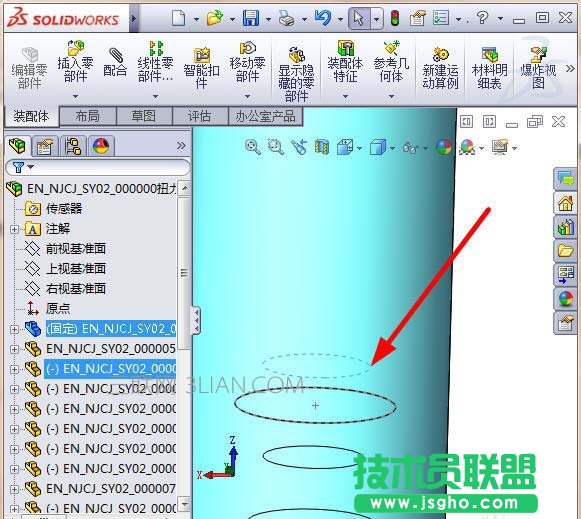Viewport: 581px width, 519px height.
Task: Switch to the 布局 tab
Action: point(87,116)
